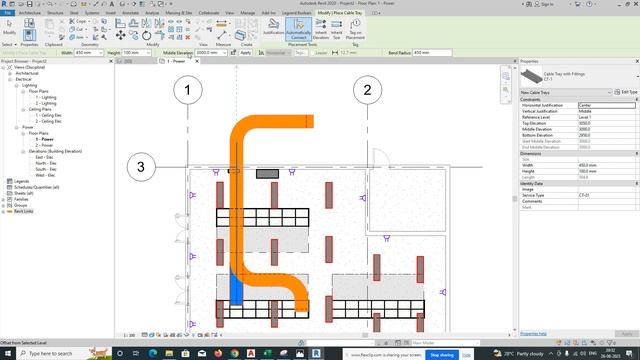Collapse the Views (Discipline) tree node

point(3,67)
